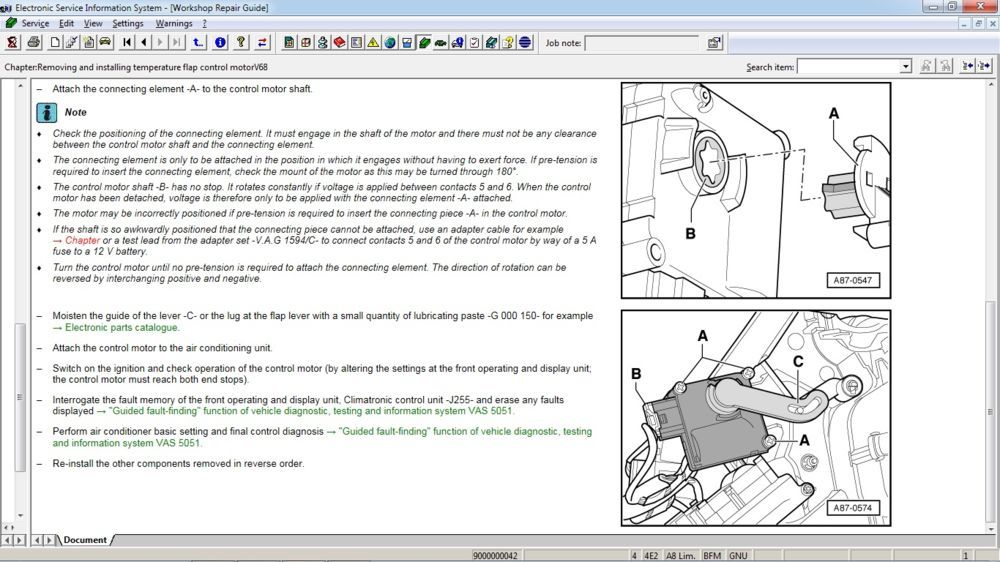This screenshot has width=1000, height=562.
Task: Click the blue car with info icon
Action: [457, 43]
